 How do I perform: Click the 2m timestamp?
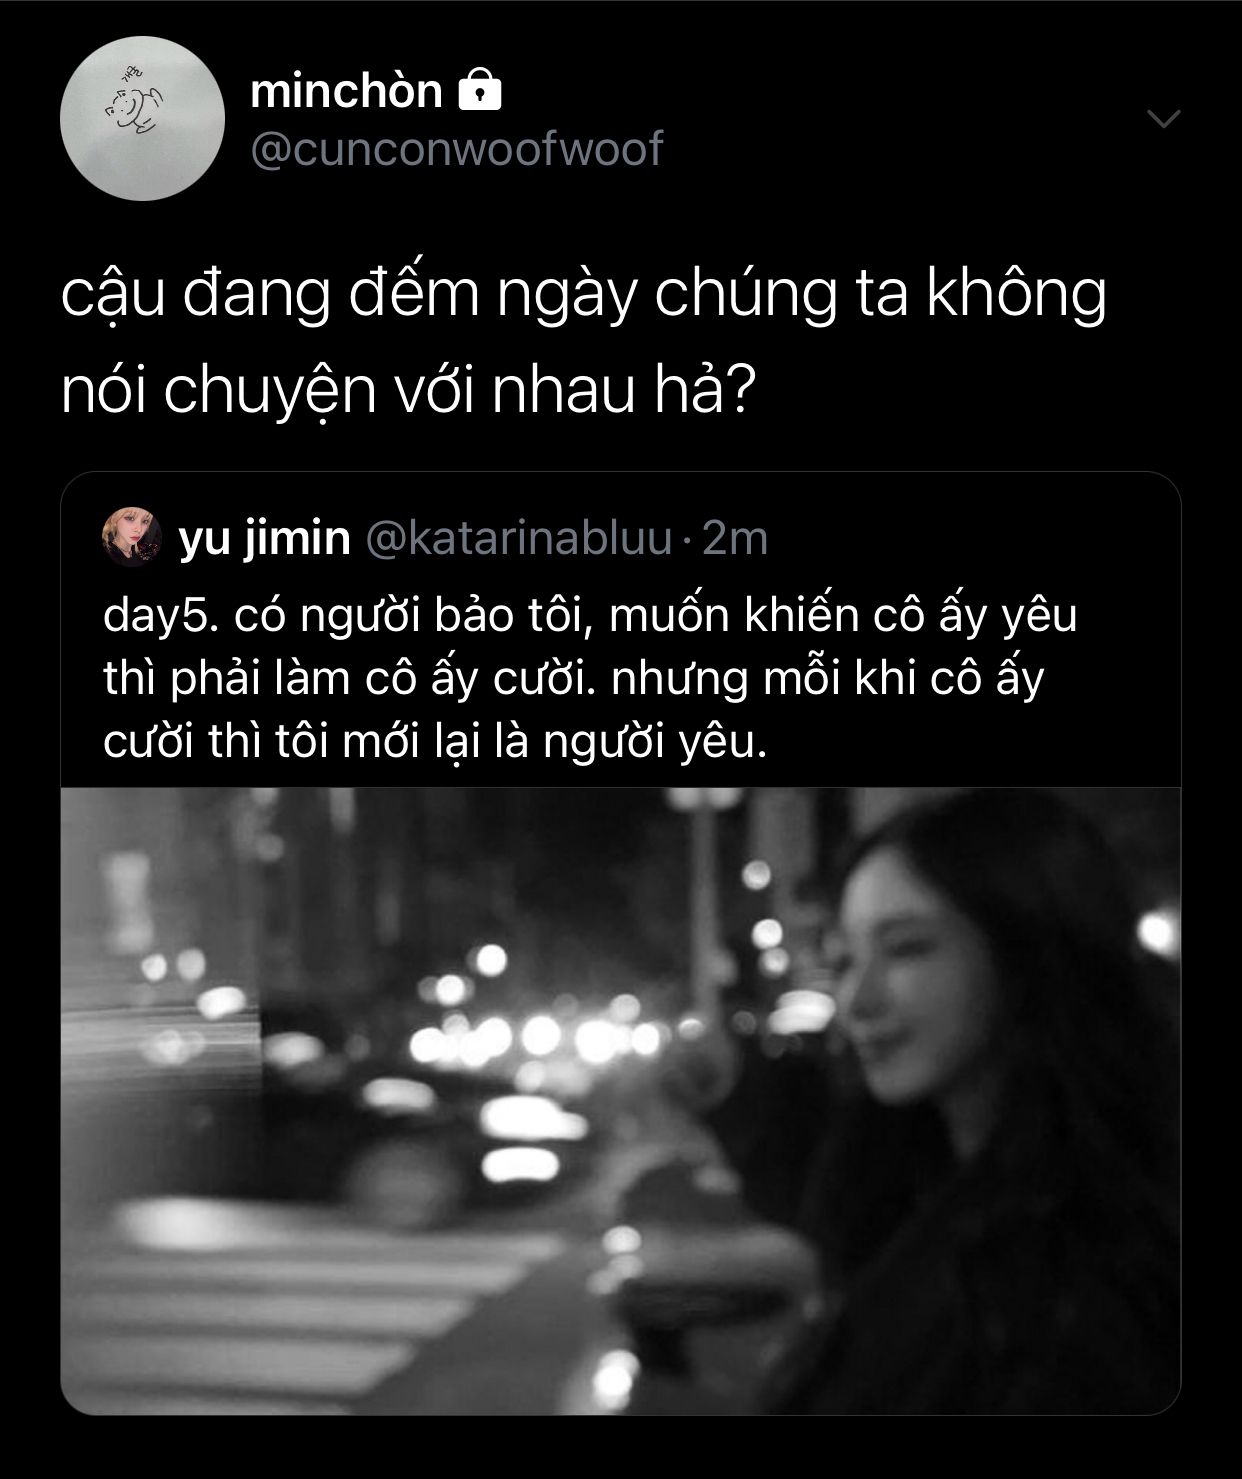tap(735, 538)
